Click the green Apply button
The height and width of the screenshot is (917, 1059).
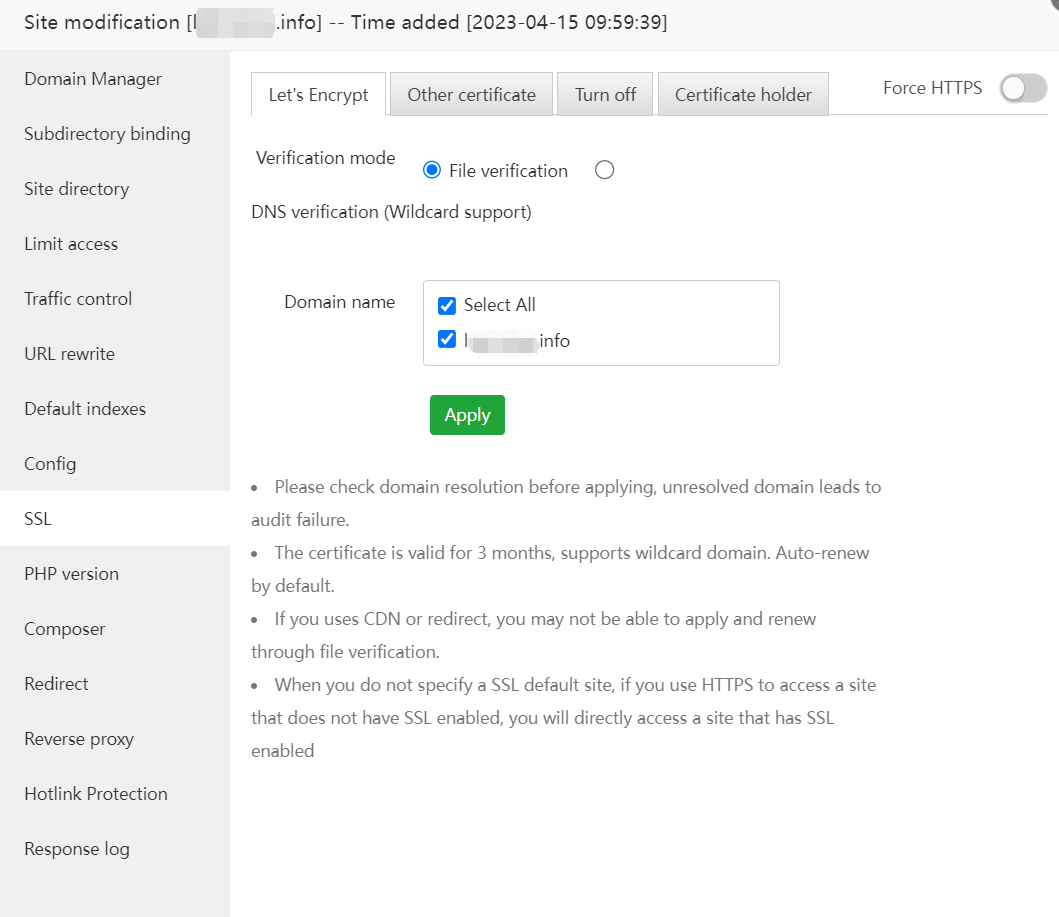coord(467,415)
